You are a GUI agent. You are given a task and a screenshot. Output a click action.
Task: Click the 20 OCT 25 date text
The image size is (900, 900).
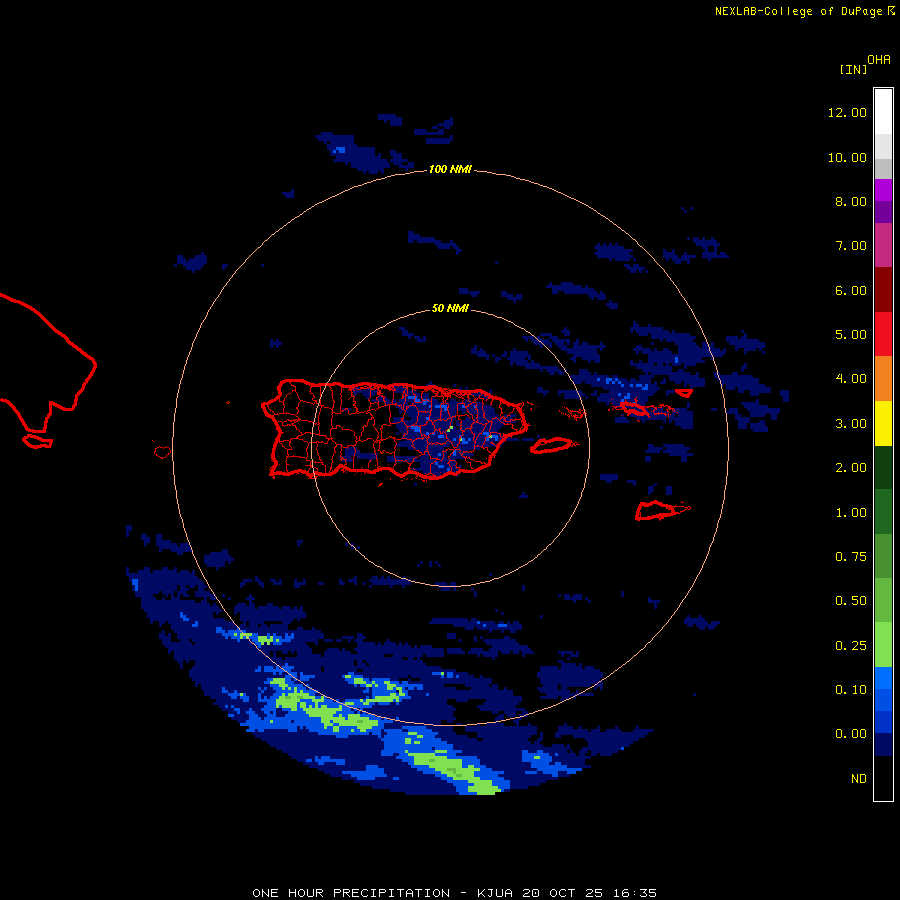click(563, 893)
